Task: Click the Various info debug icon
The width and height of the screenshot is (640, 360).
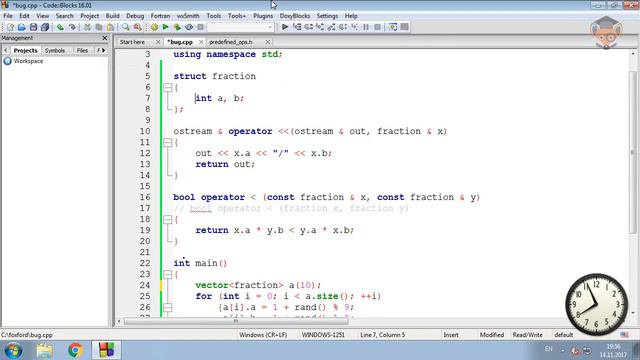Action: point(404,27)
